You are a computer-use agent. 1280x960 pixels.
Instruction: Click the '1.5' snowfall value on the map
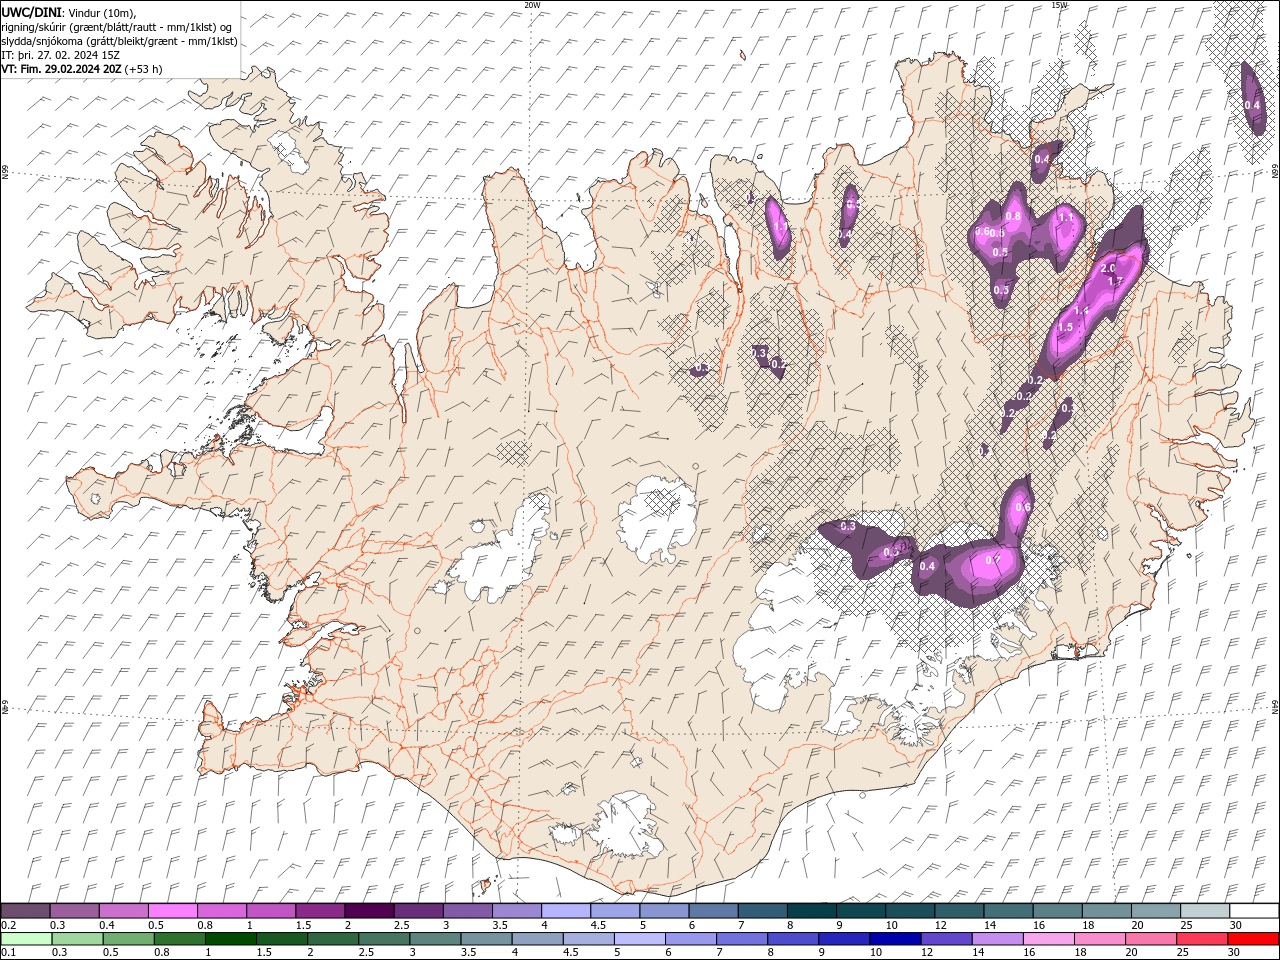pyautogui.click(x=1065, y=327)
